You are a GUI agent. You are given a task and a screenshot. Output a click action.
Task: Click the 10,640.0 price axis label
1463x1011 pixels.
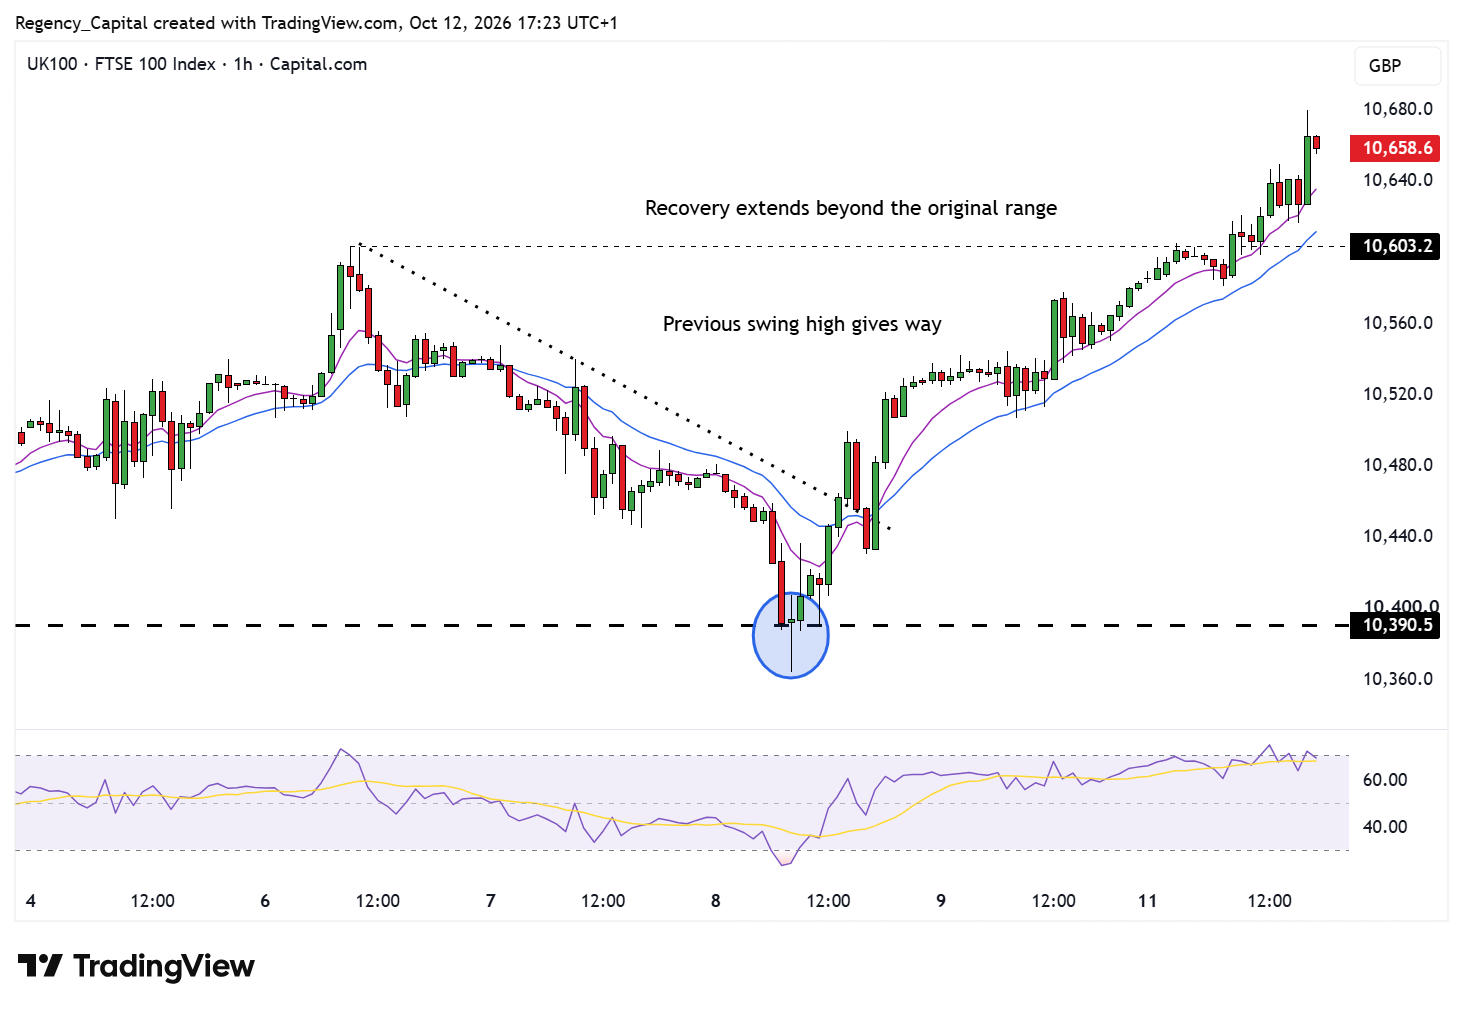(x=1397, y=180)
